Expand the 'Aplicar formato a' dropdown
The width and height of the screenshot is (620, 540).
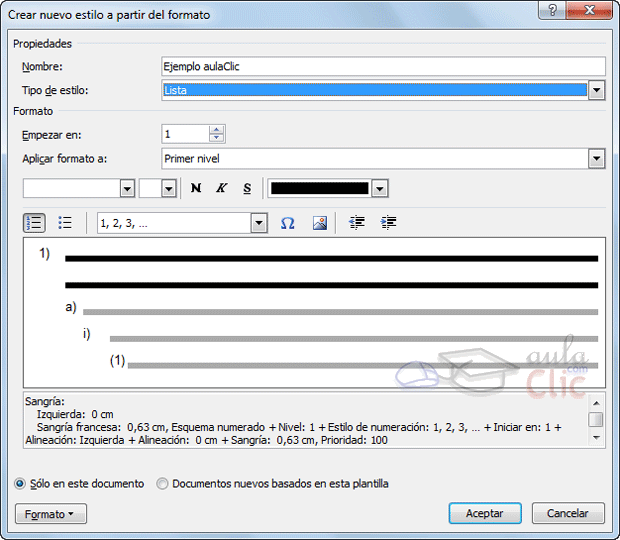[597, 158]
